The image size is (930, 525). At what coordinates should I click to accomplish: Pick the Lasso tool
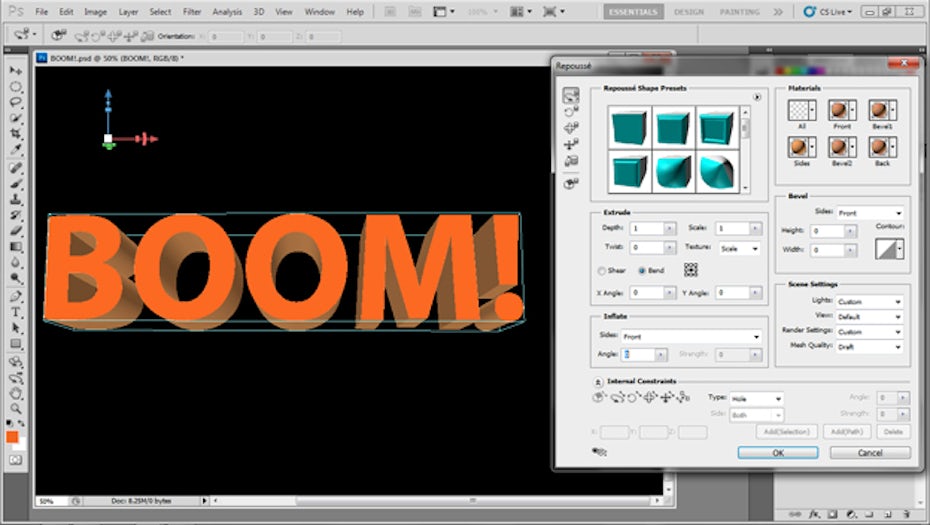[x=16, y=102]
